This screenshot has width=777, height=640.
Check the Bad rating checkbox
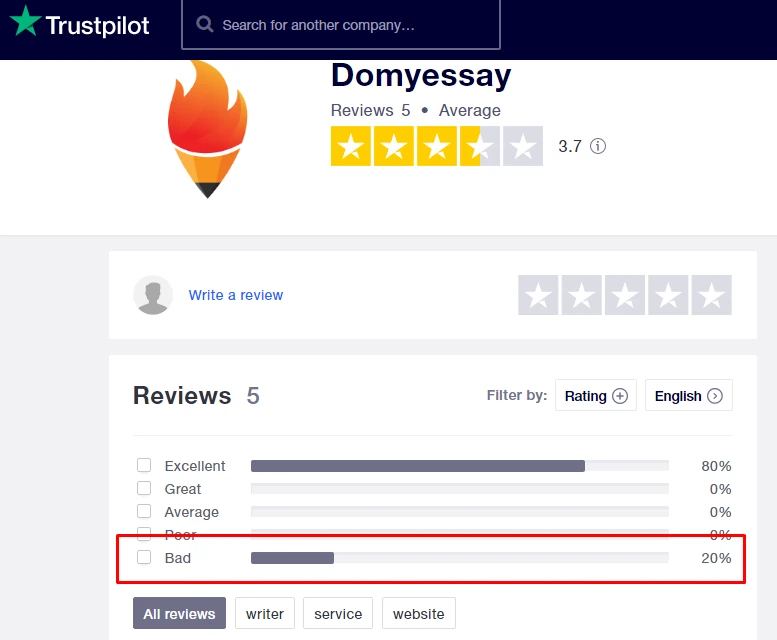click(x=144, y=557)
